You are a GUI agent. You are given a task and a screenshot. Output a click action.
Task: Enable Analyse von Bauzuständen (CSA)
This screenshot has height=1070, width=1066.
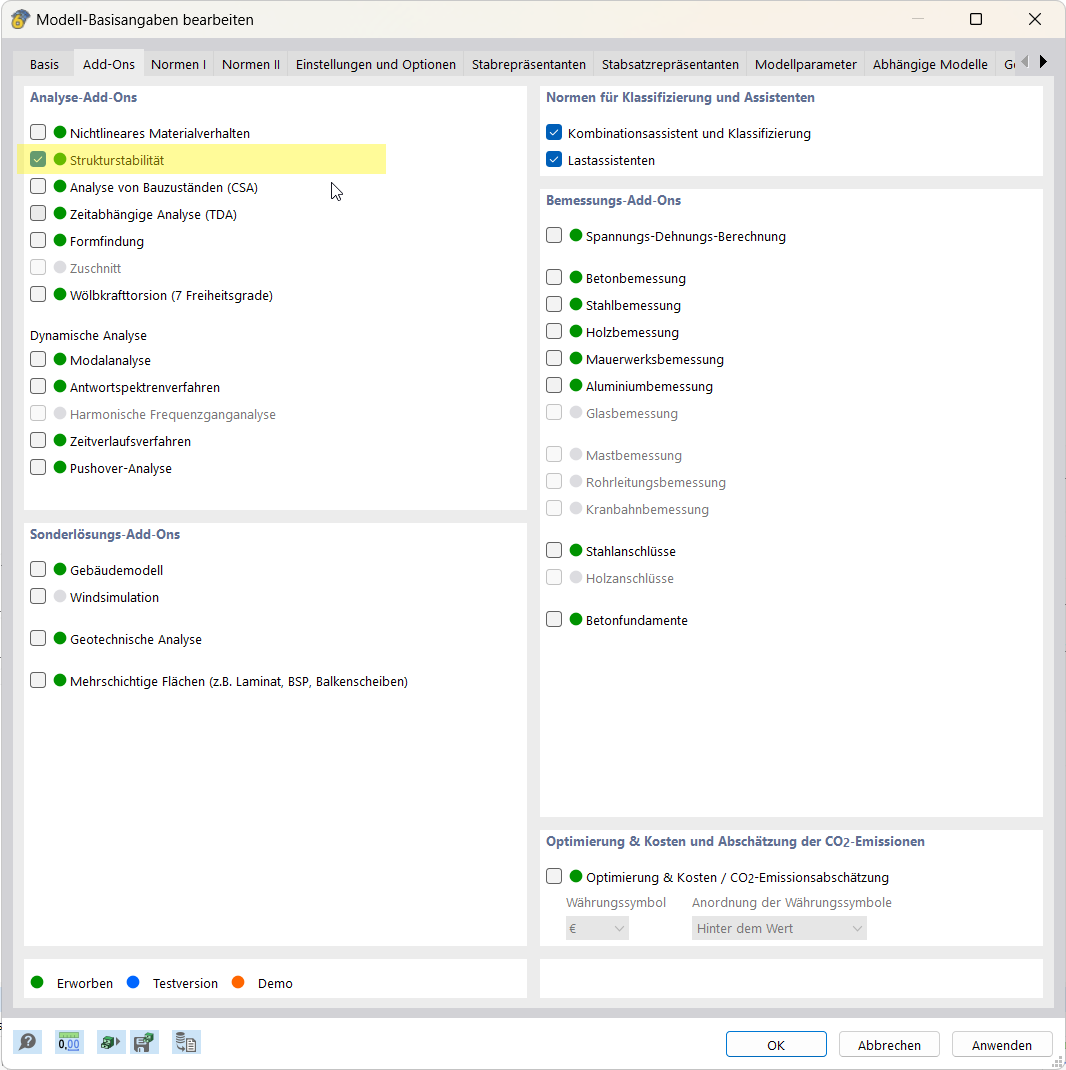tap(38, 186)
